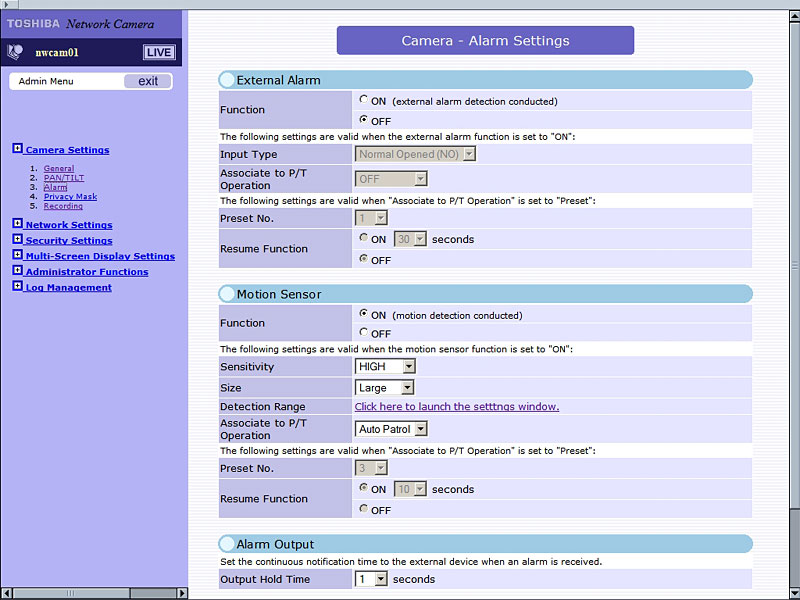The width and height of the screenshot is (800, 600).
Task: Turn ON the External Alarm function
Action: [363, 100]
